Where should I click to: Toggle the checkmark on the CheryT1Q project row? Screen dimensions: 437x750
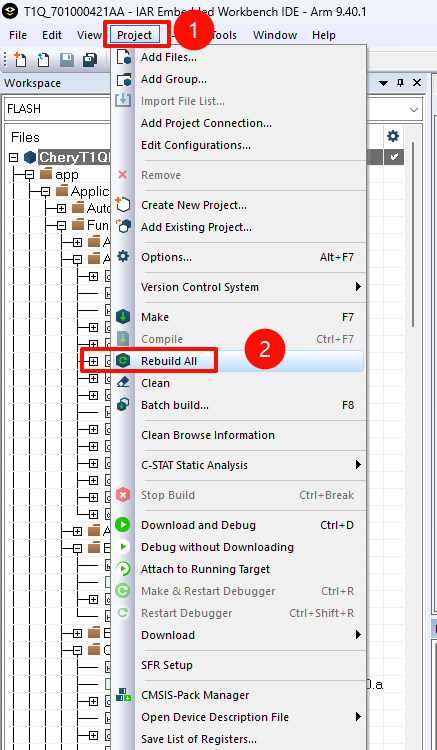(394, 157)
